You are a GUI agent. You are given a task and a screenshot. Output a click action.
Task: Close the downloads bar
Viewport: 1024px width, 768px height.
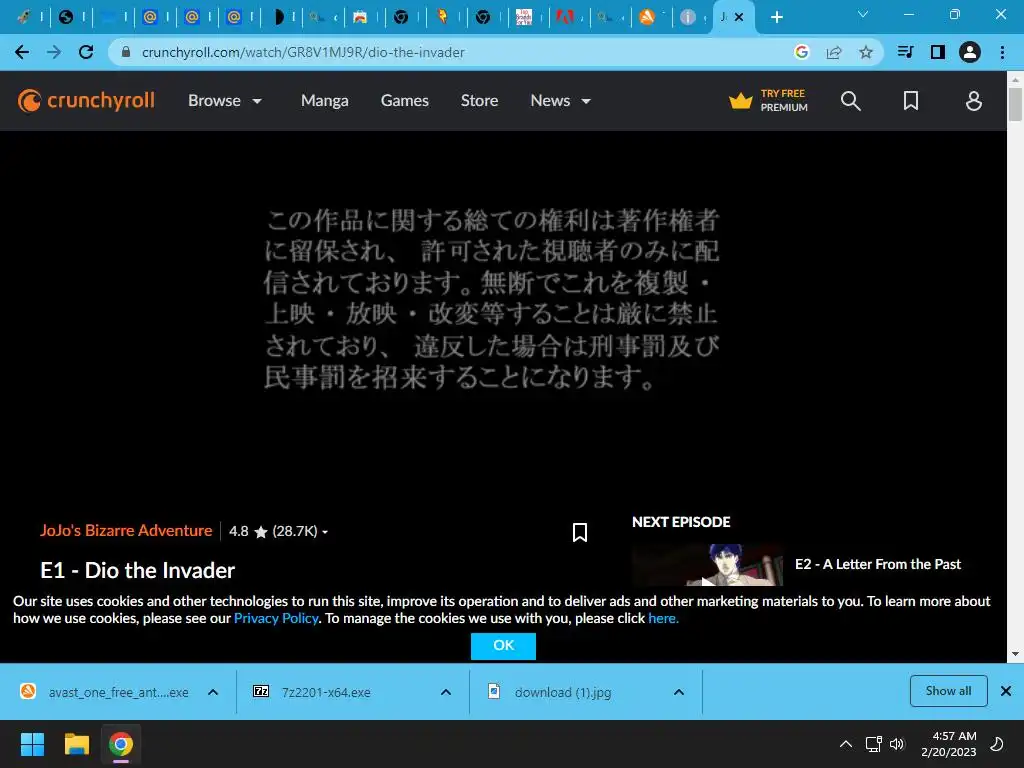[1006, 691]
